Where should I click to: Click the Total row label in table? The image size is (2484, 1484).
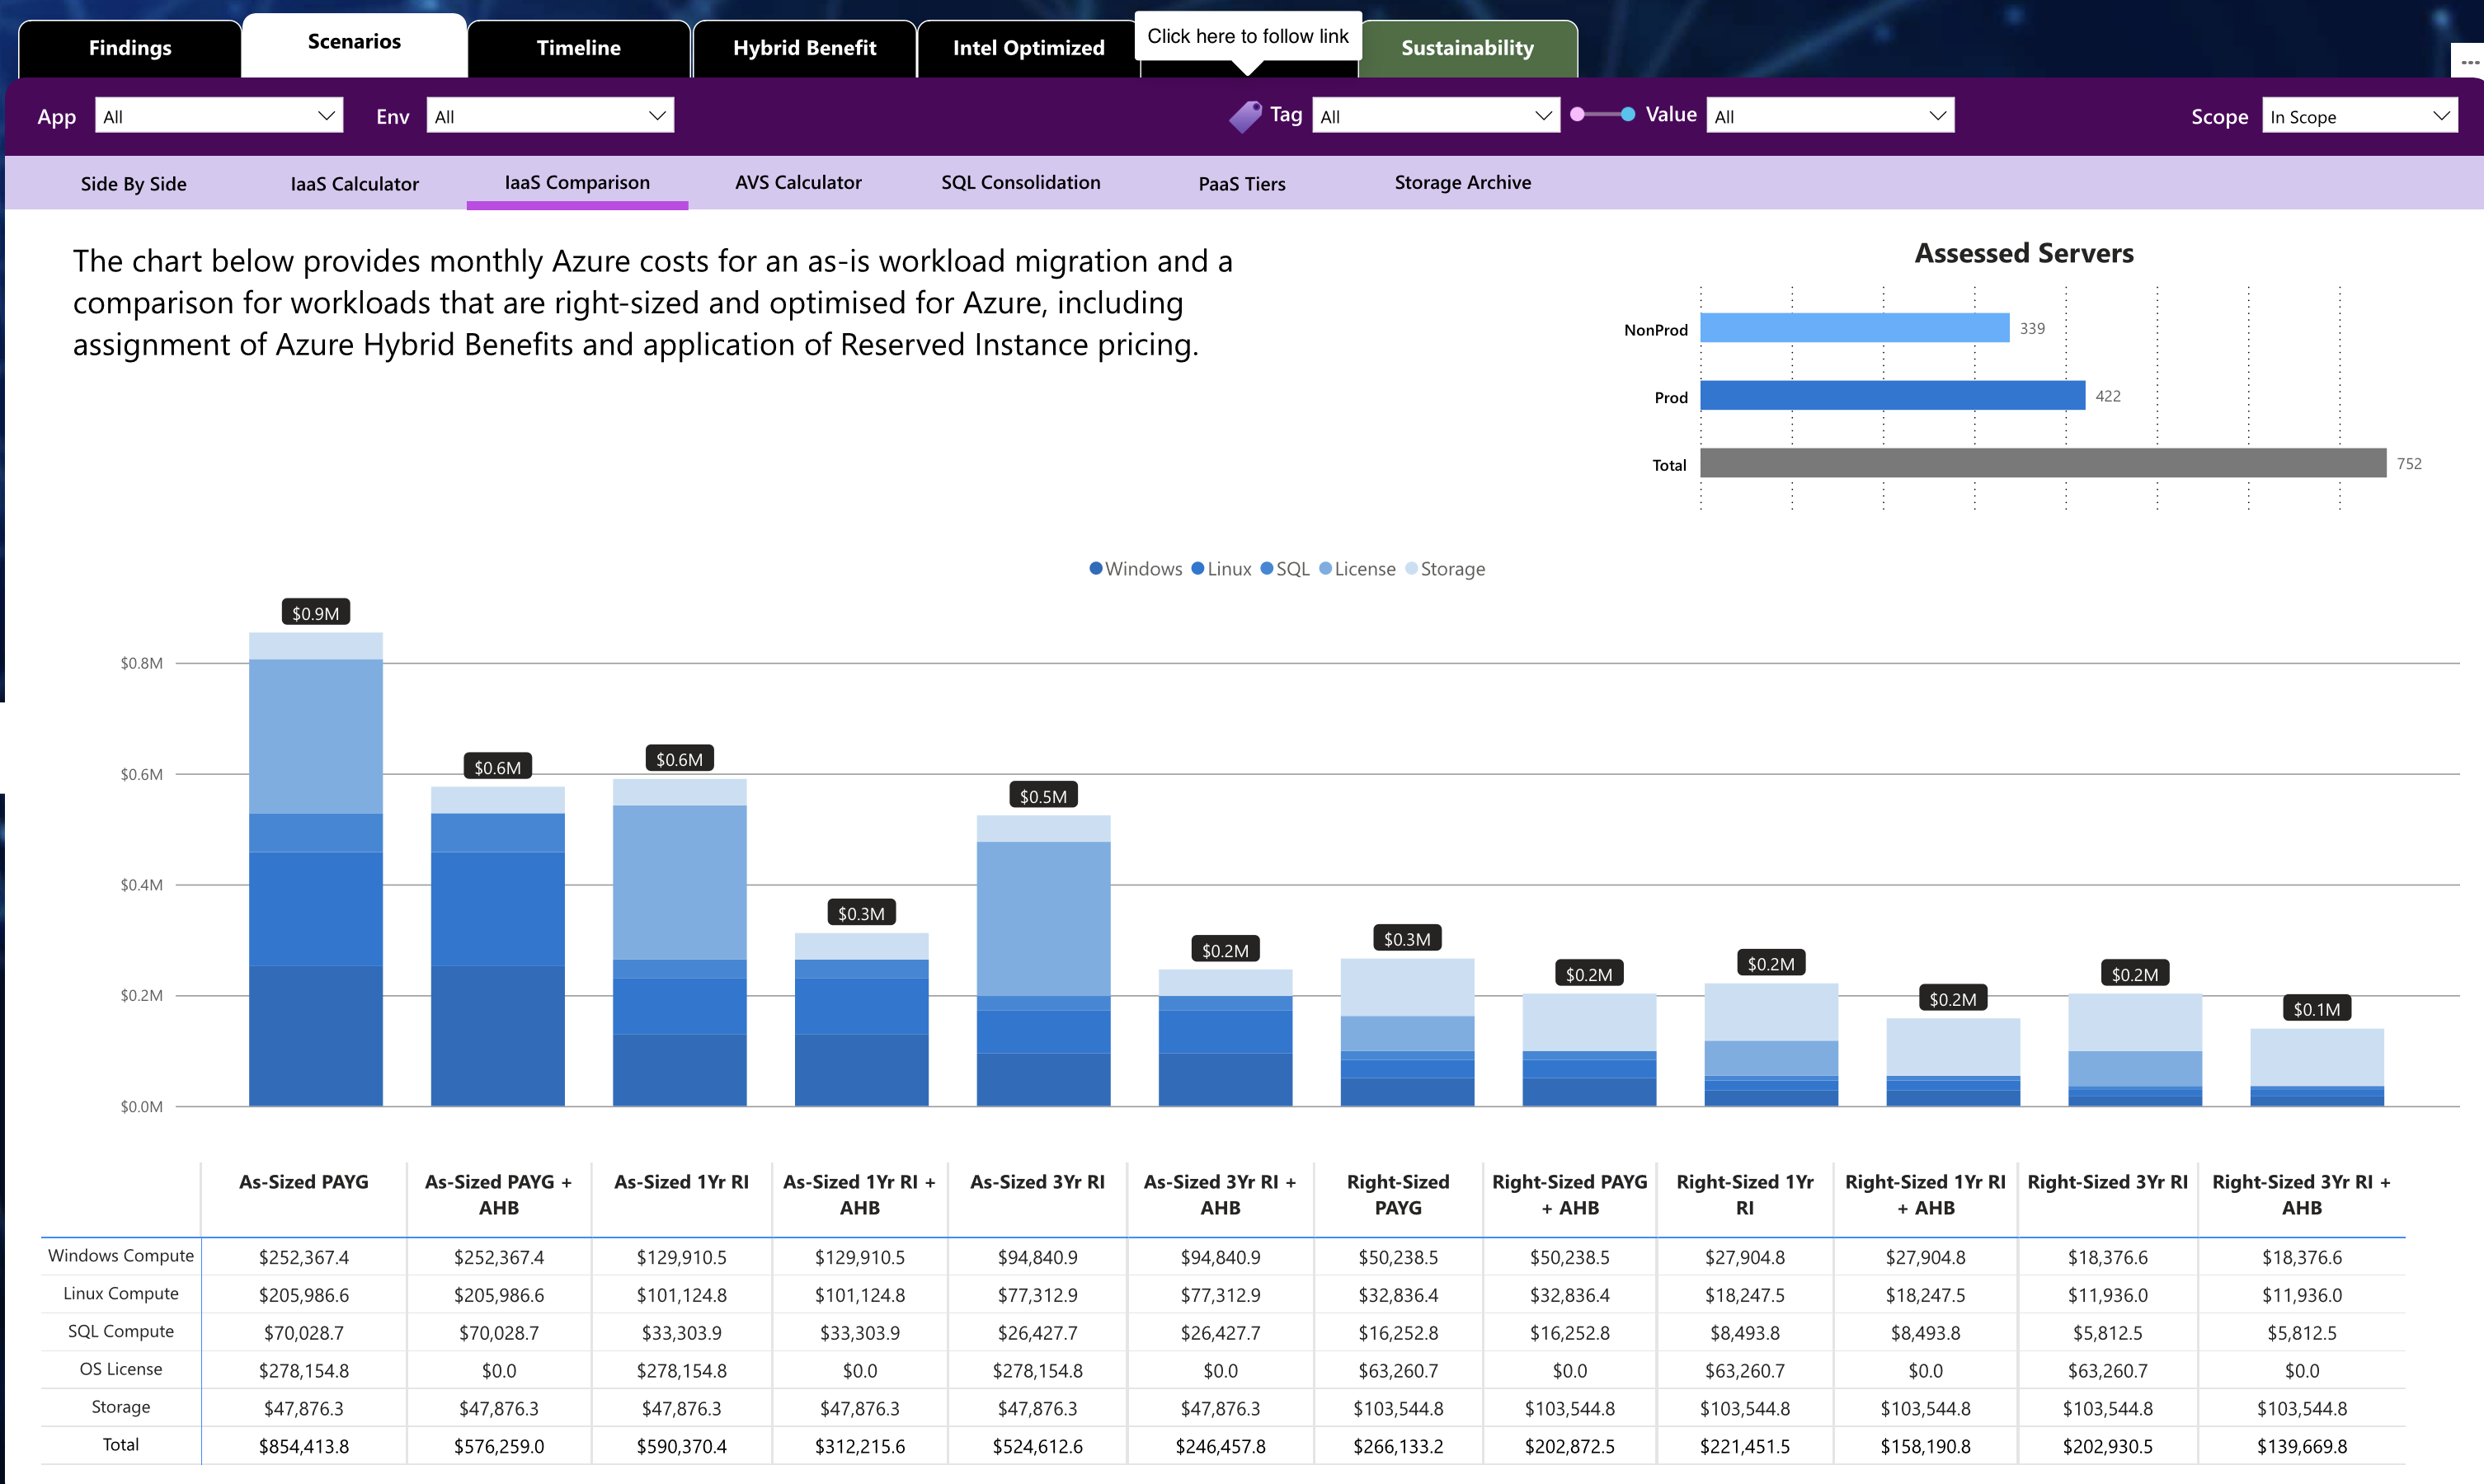[x=121, y=1445]
